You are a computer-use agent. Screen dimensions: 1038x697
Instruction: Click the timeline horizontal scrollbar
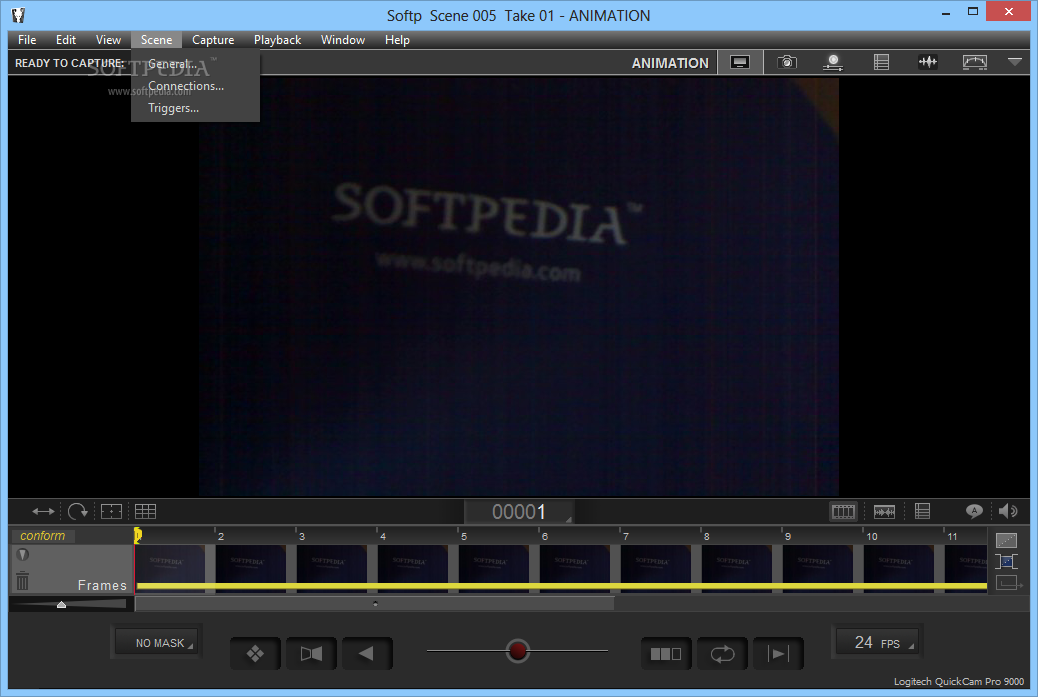coord(375,604)
